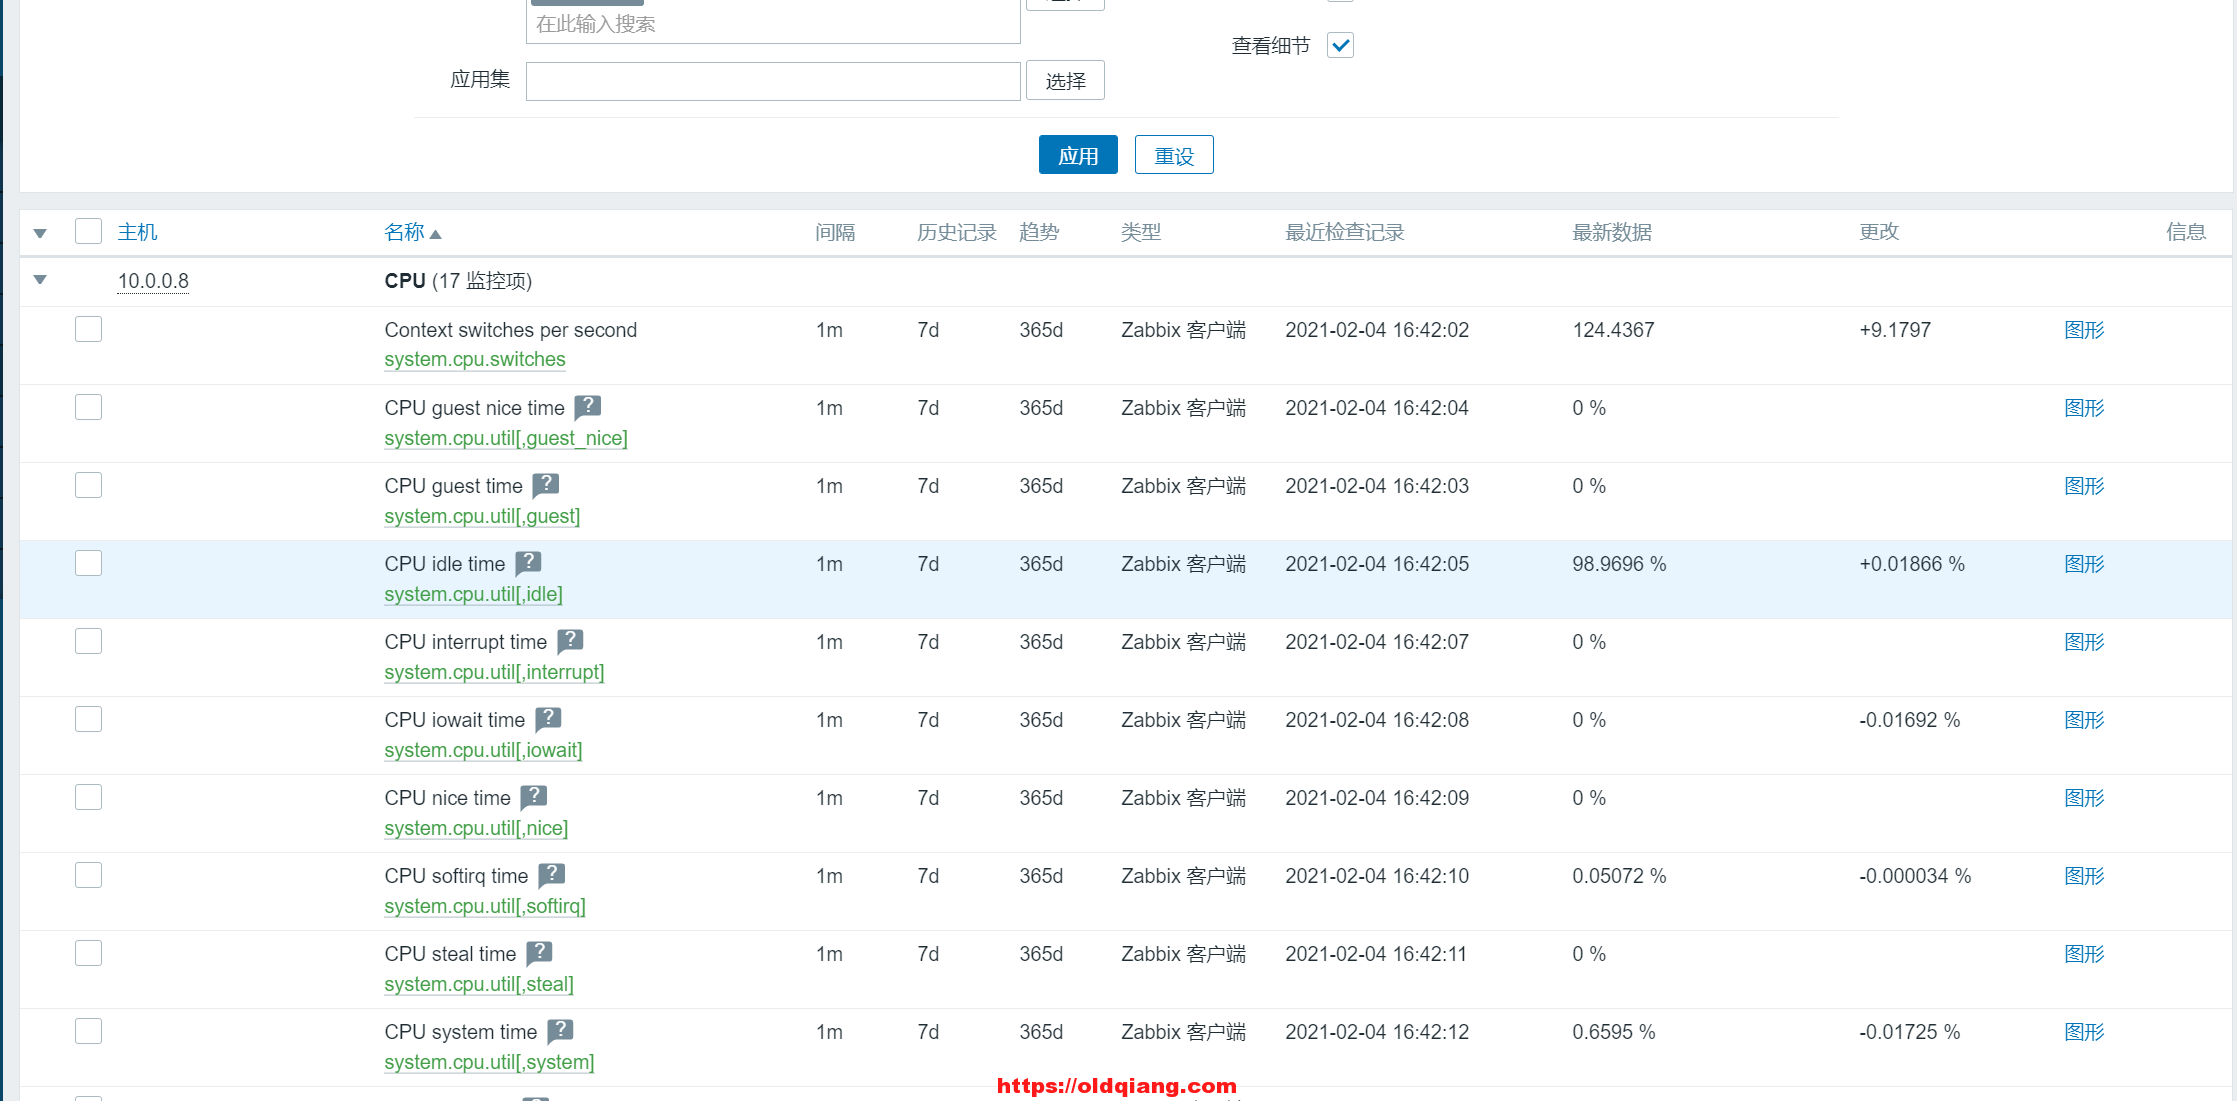The height and width of the screenshot is (1101, 2237).
Task: Open 图形 for CPU iowait time
Action: coord(2084,720)
